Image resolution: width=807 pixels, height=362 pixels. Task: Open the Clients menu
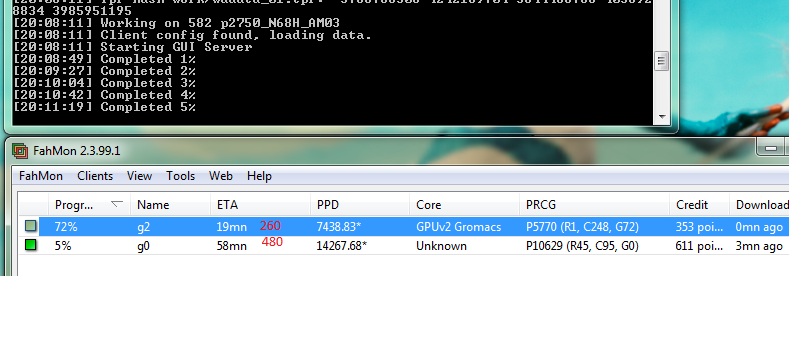(x=95, y=176)
